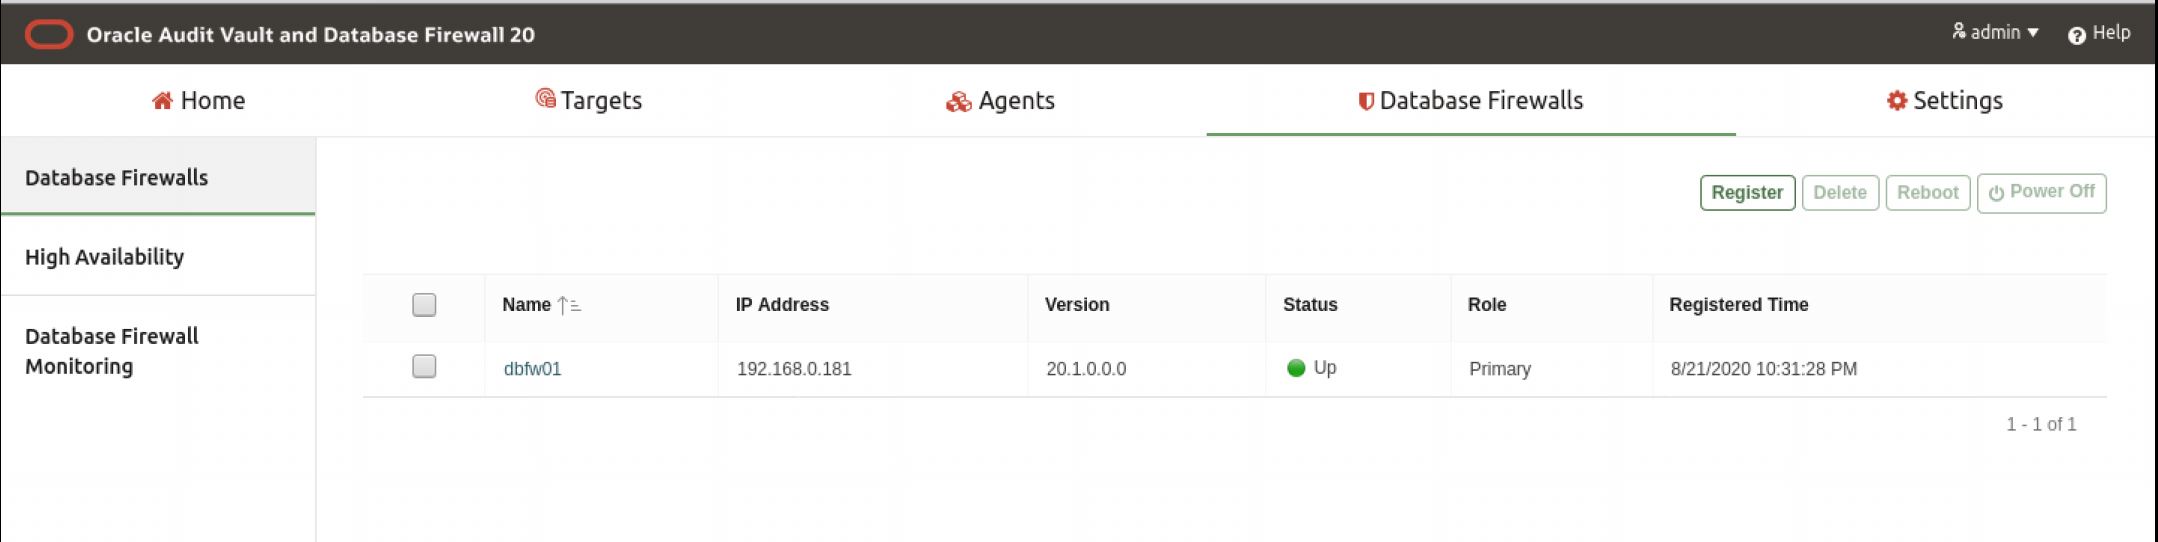Click the Settings gear icon
The height and width of the screenshot is (542, 2158).
1896,101
